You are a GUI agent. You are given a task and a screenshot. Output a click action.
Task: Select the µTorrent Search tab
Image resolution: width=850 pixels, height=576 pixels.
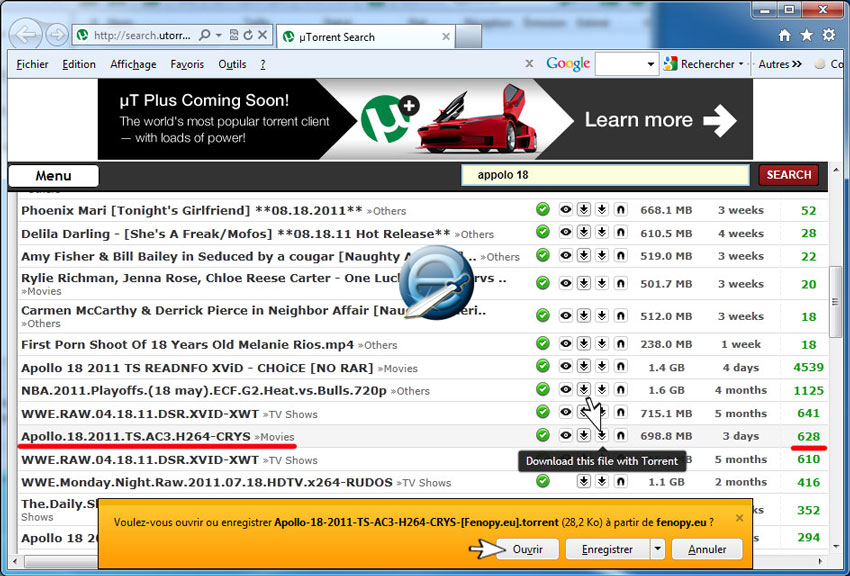click(x=366, y=37)
